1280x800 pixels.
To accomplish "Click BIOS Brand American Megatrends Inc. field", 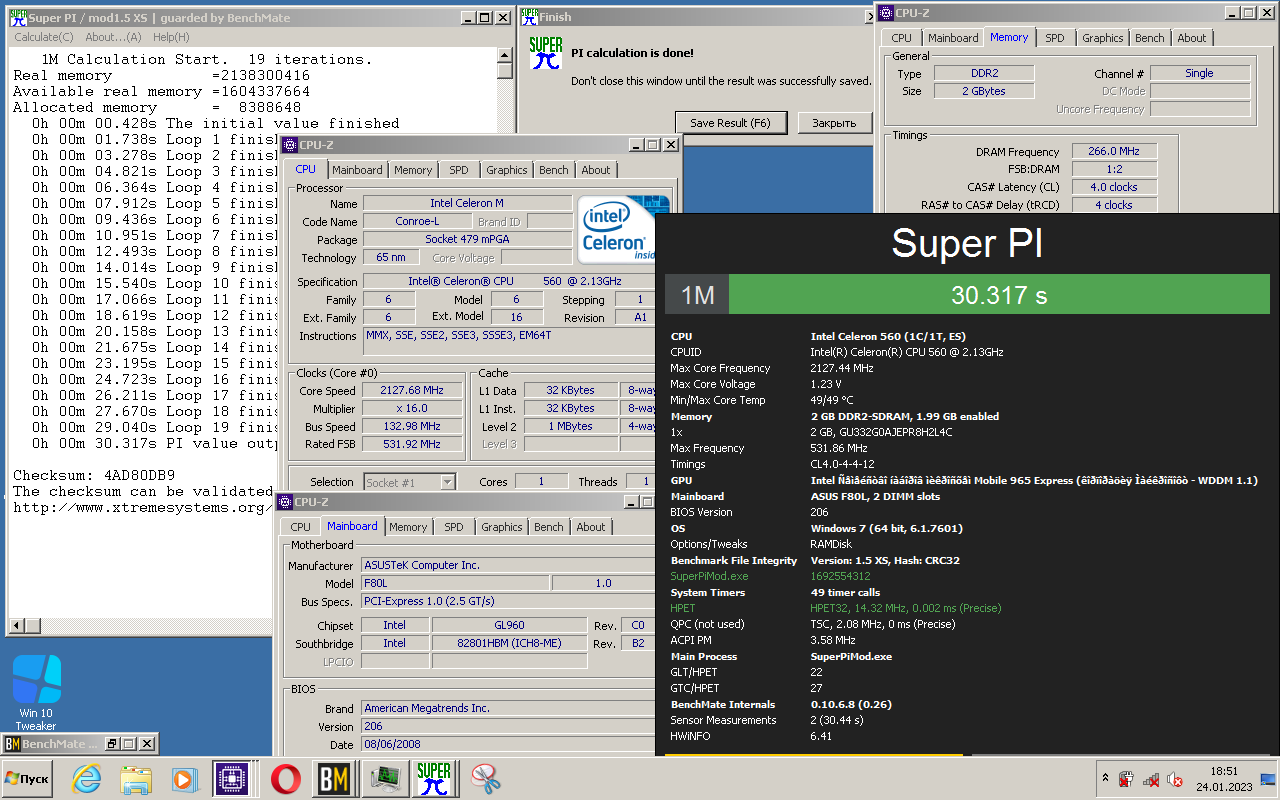I will [510, 708].
